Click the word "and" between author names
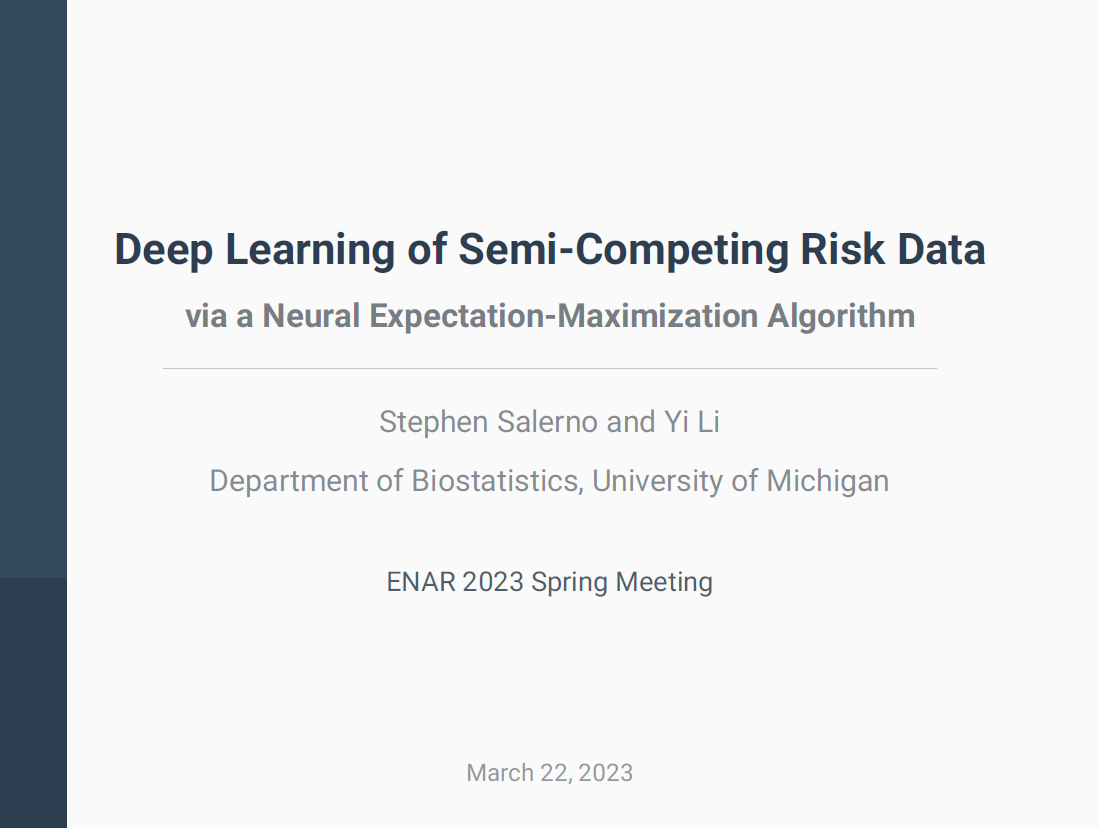This screenshot has width=1099, height=828. point(630,422)
